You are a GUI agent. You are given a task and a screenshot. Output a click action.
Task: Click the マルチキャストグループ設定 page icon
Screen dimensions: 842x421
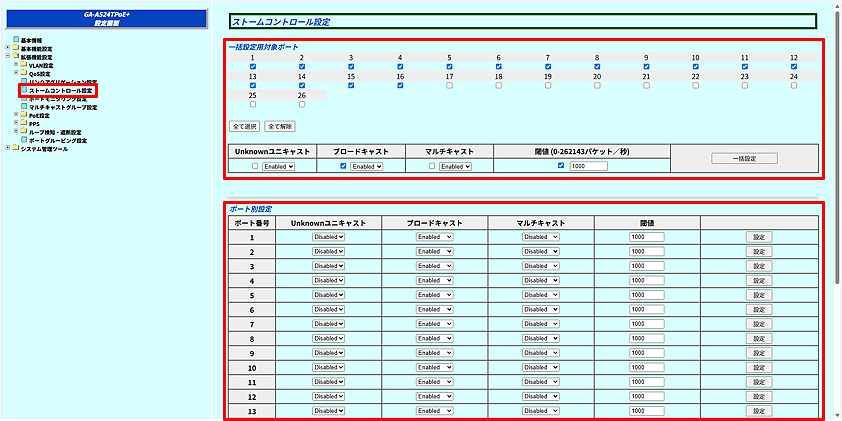point(24,107)
